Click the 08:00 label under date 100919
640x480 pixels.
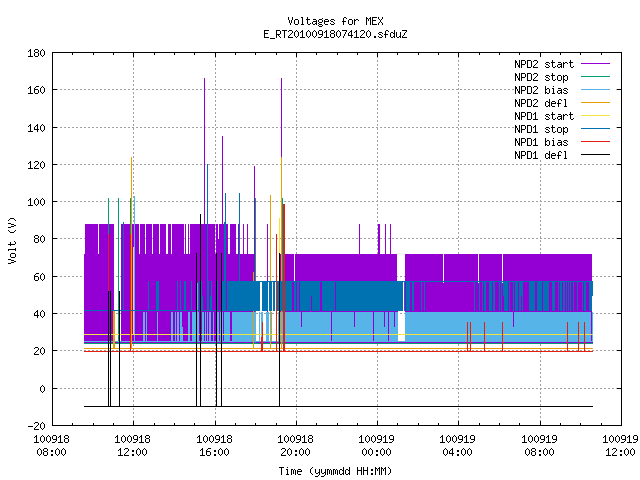point(539,452)
